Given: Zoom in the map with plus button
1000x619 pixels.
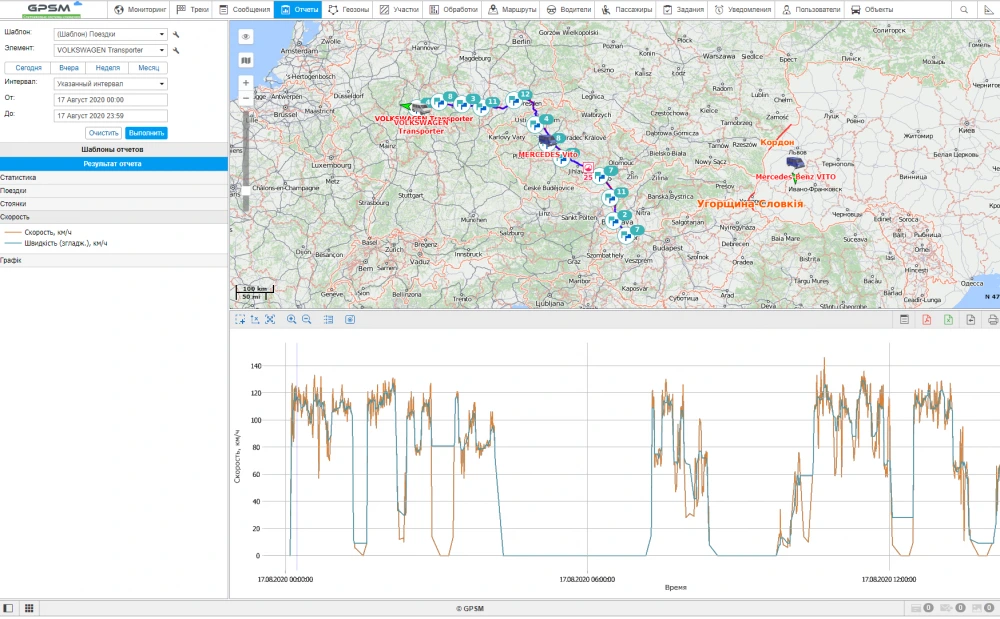Looking at the screenshot, I should tap(246, 83).
